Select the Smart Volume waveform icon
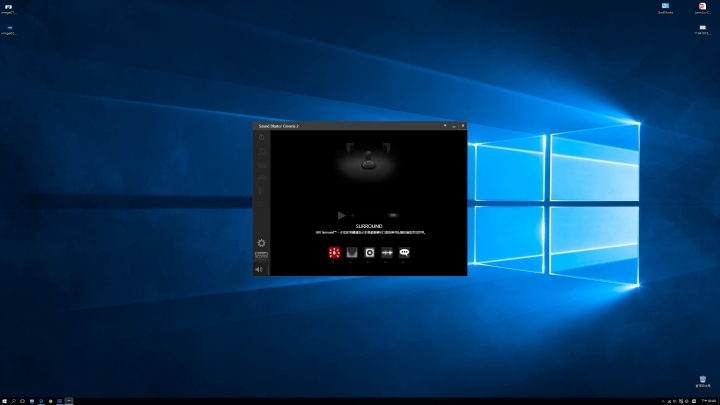Screen dimensions: 720x405 tap(387, 252)
